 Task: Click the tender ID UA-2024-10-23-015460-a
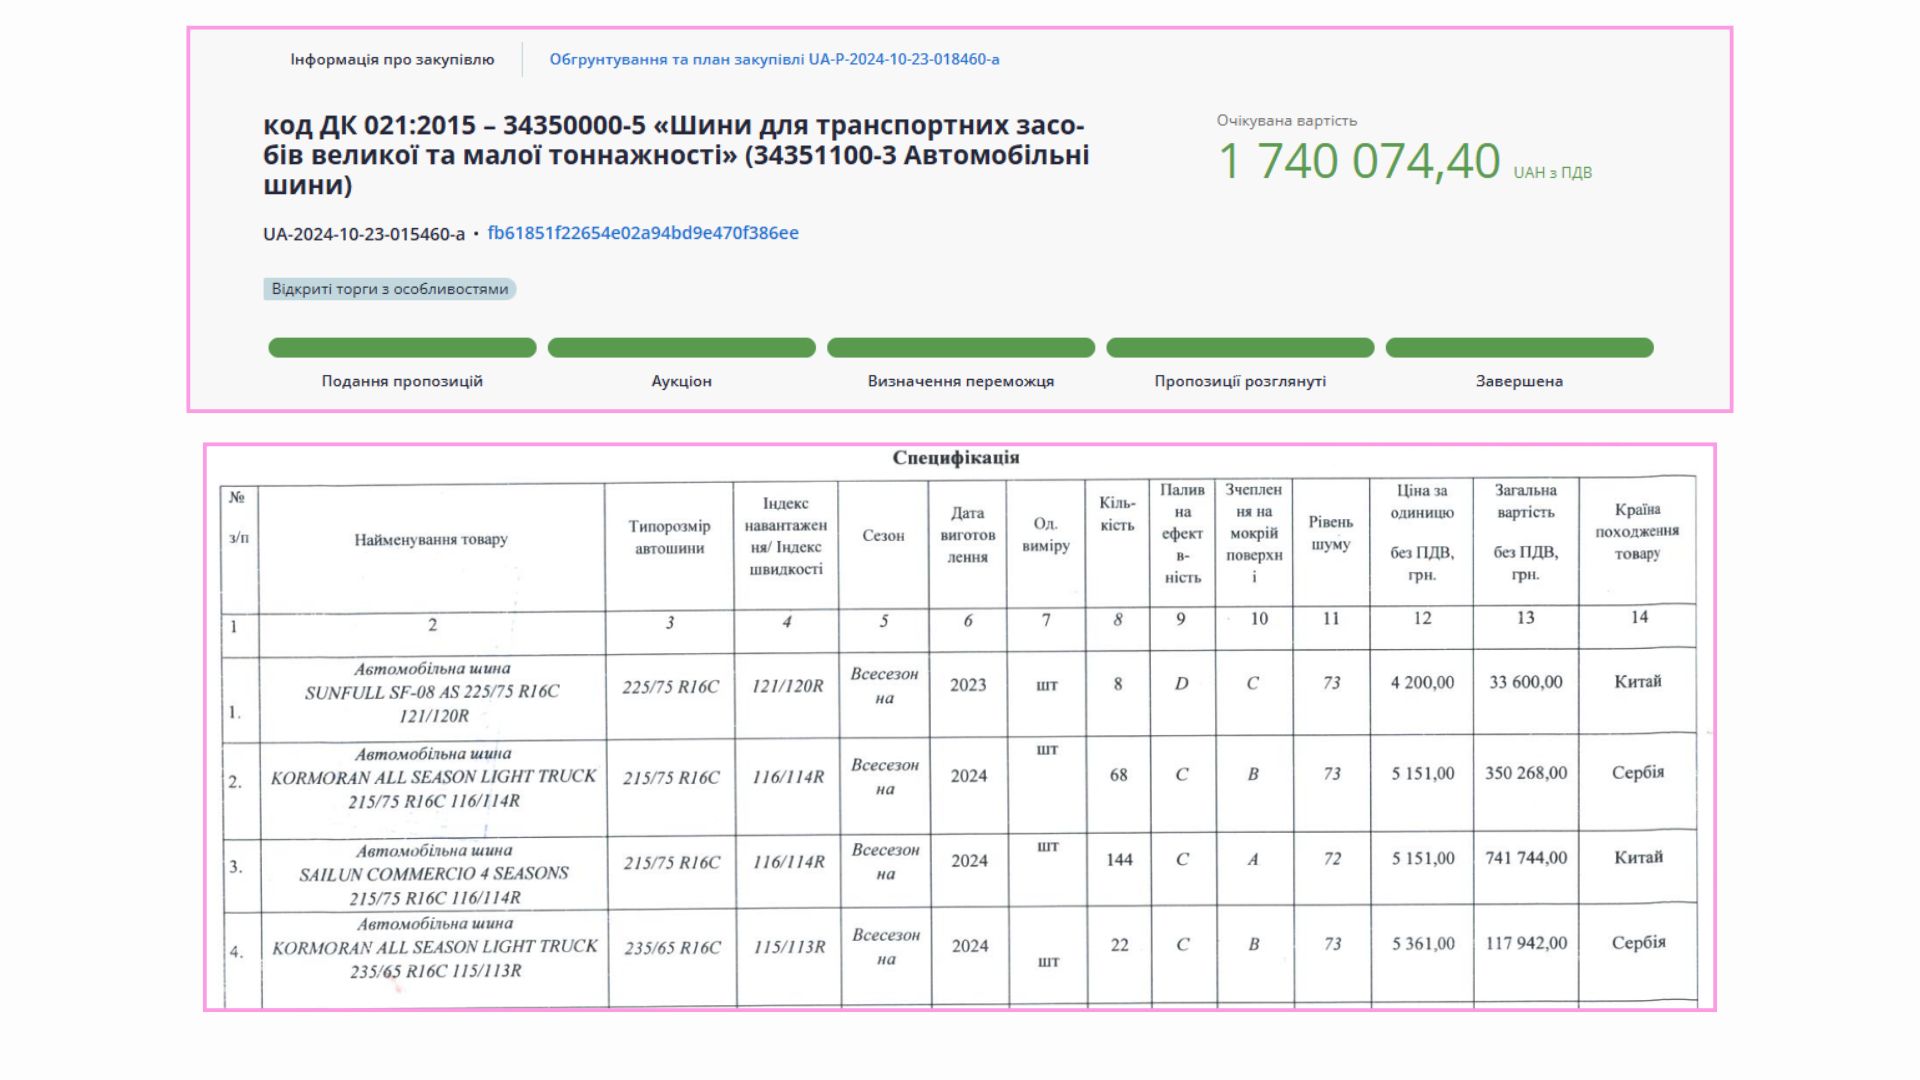point(364,234)
